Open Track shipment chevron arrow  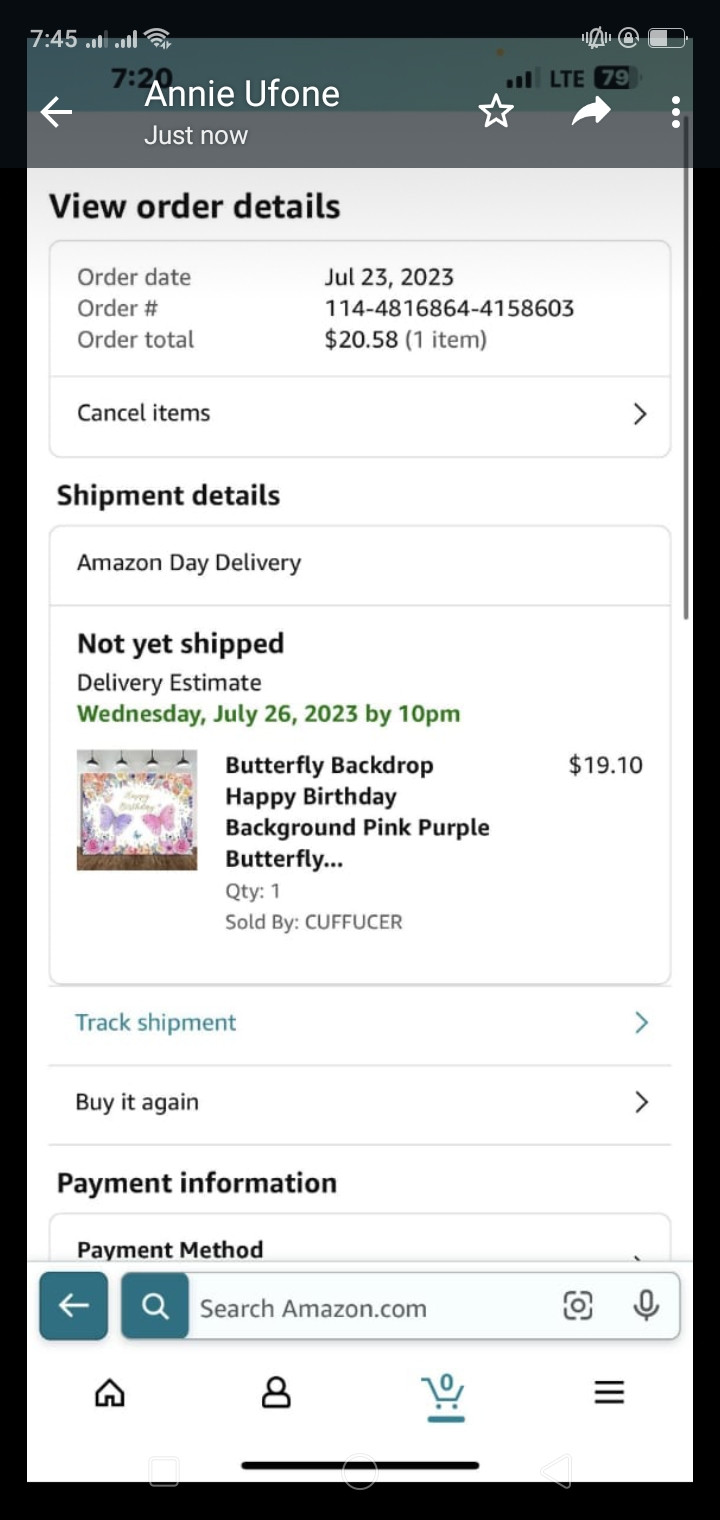coord(641,1023)
